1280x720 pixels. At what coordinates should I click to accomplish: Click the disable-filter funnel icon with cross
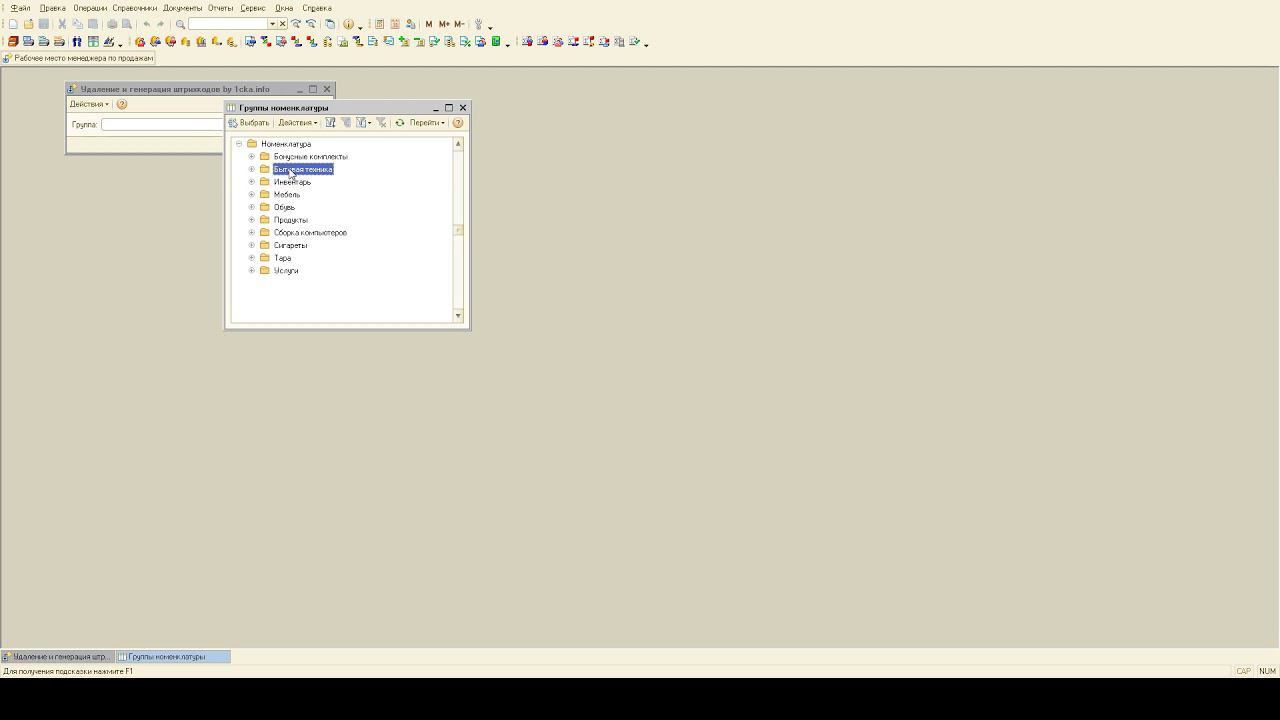tap(381, 123)
